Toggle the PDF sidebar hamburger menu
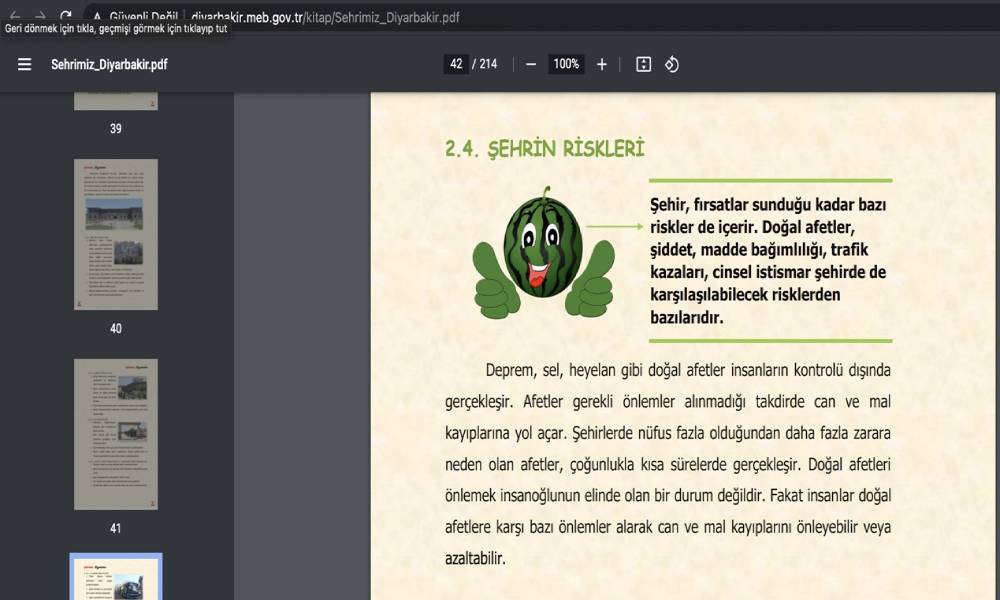1000x600 pixels. click(x=24, y=64)
